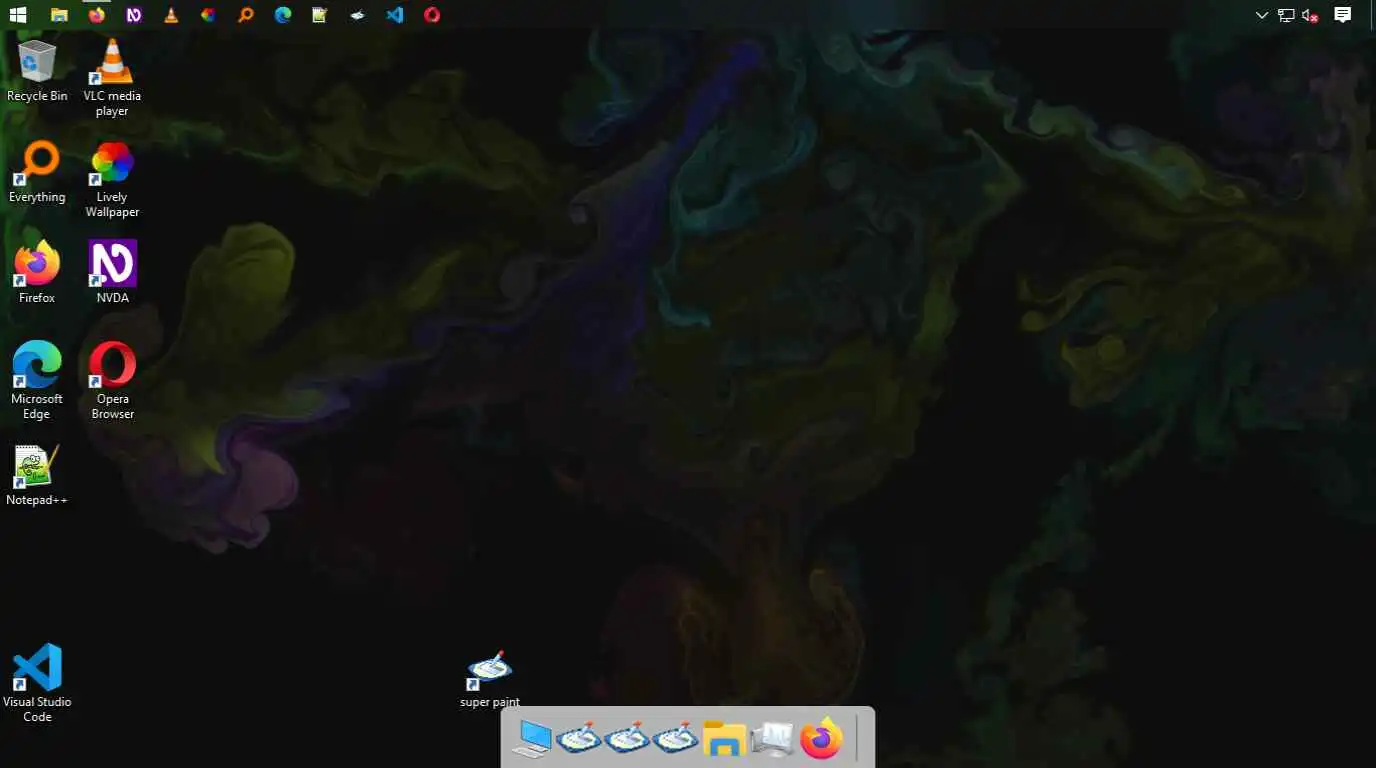Open Notepad++ from the taskbar
Screen dimensions: 1376x768
[320, 15]
